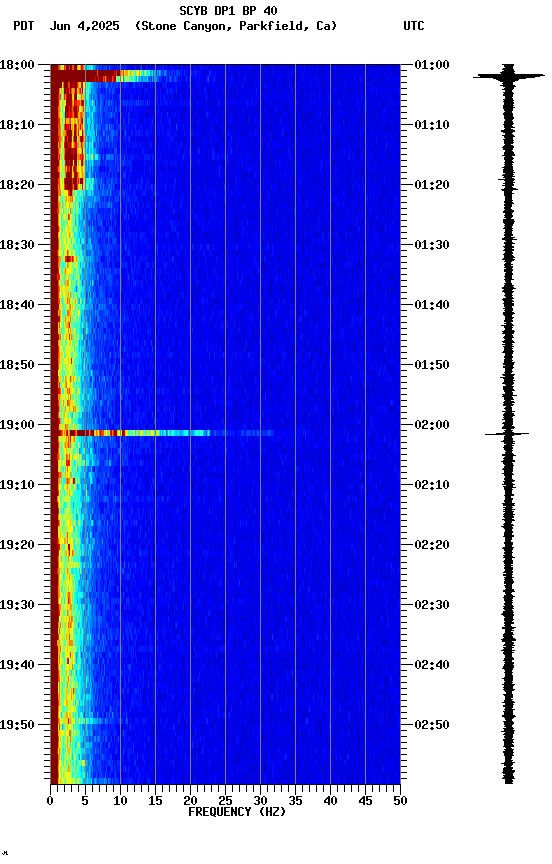Click the 35 Hz frequency axis label
The image size is (552, 864).
[295, 801]
